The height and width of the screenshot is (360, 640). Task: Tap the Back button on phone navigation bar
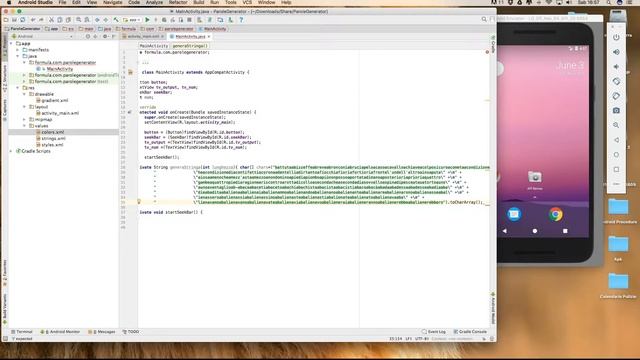[504, 231]
